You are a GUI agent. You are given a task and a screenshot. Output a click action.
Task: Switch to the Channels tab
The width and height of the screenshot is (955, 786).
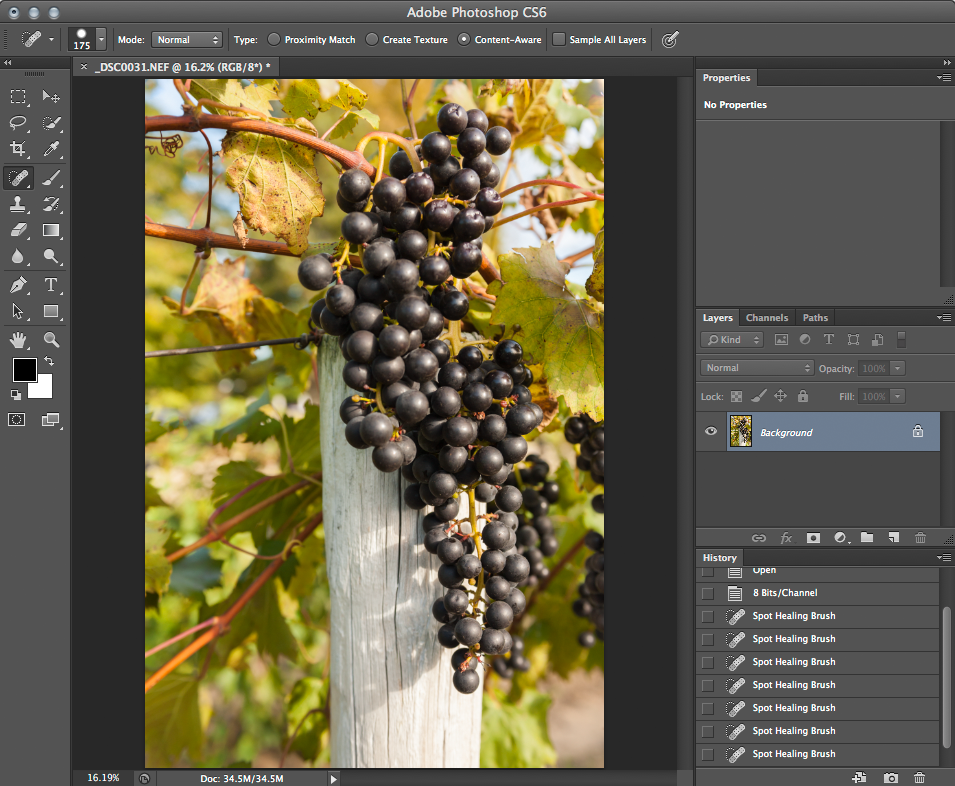(x=767, y=317)
